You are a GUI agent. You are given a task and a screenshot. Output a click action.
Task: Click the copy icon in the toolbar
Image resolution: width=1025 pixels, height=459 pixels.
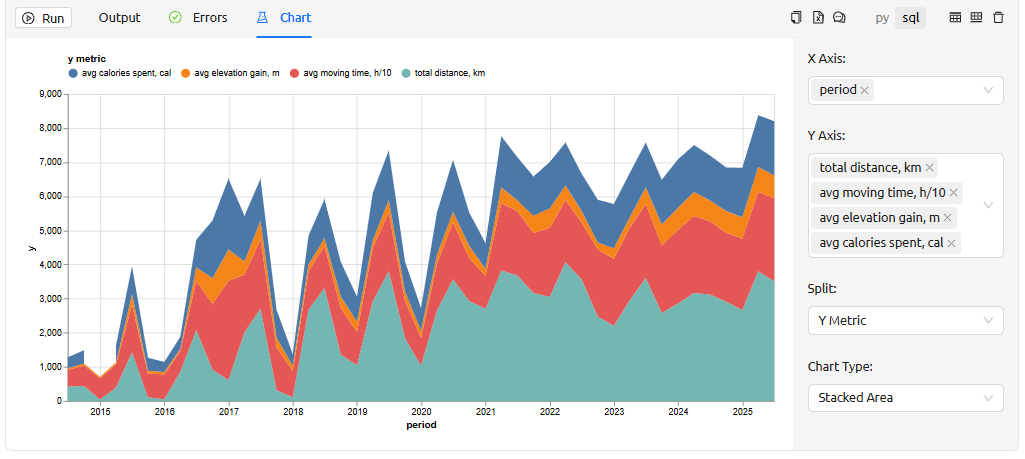(x=796, y=18)
